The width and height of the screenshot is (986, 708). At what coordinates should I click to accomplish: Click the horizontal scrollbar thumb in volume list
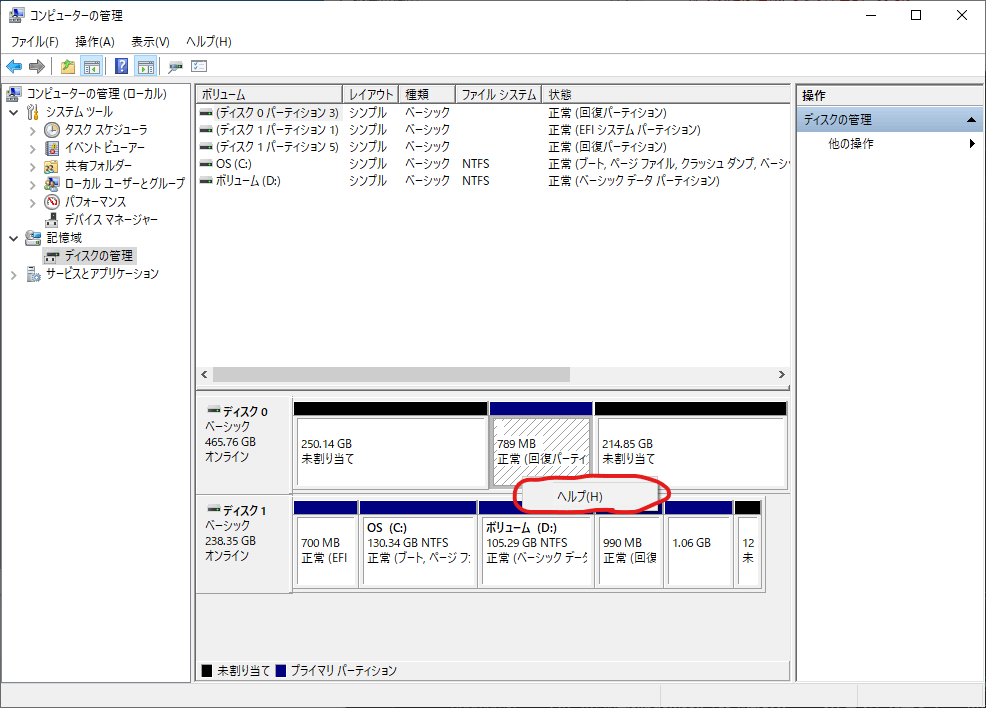(391, 374)
